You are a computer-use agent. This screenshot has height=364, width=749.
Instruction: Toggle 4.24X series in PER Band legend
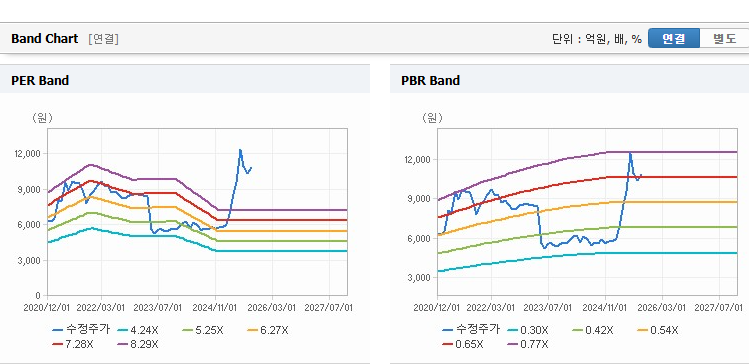pyautogui.click(x=139, y=330)
